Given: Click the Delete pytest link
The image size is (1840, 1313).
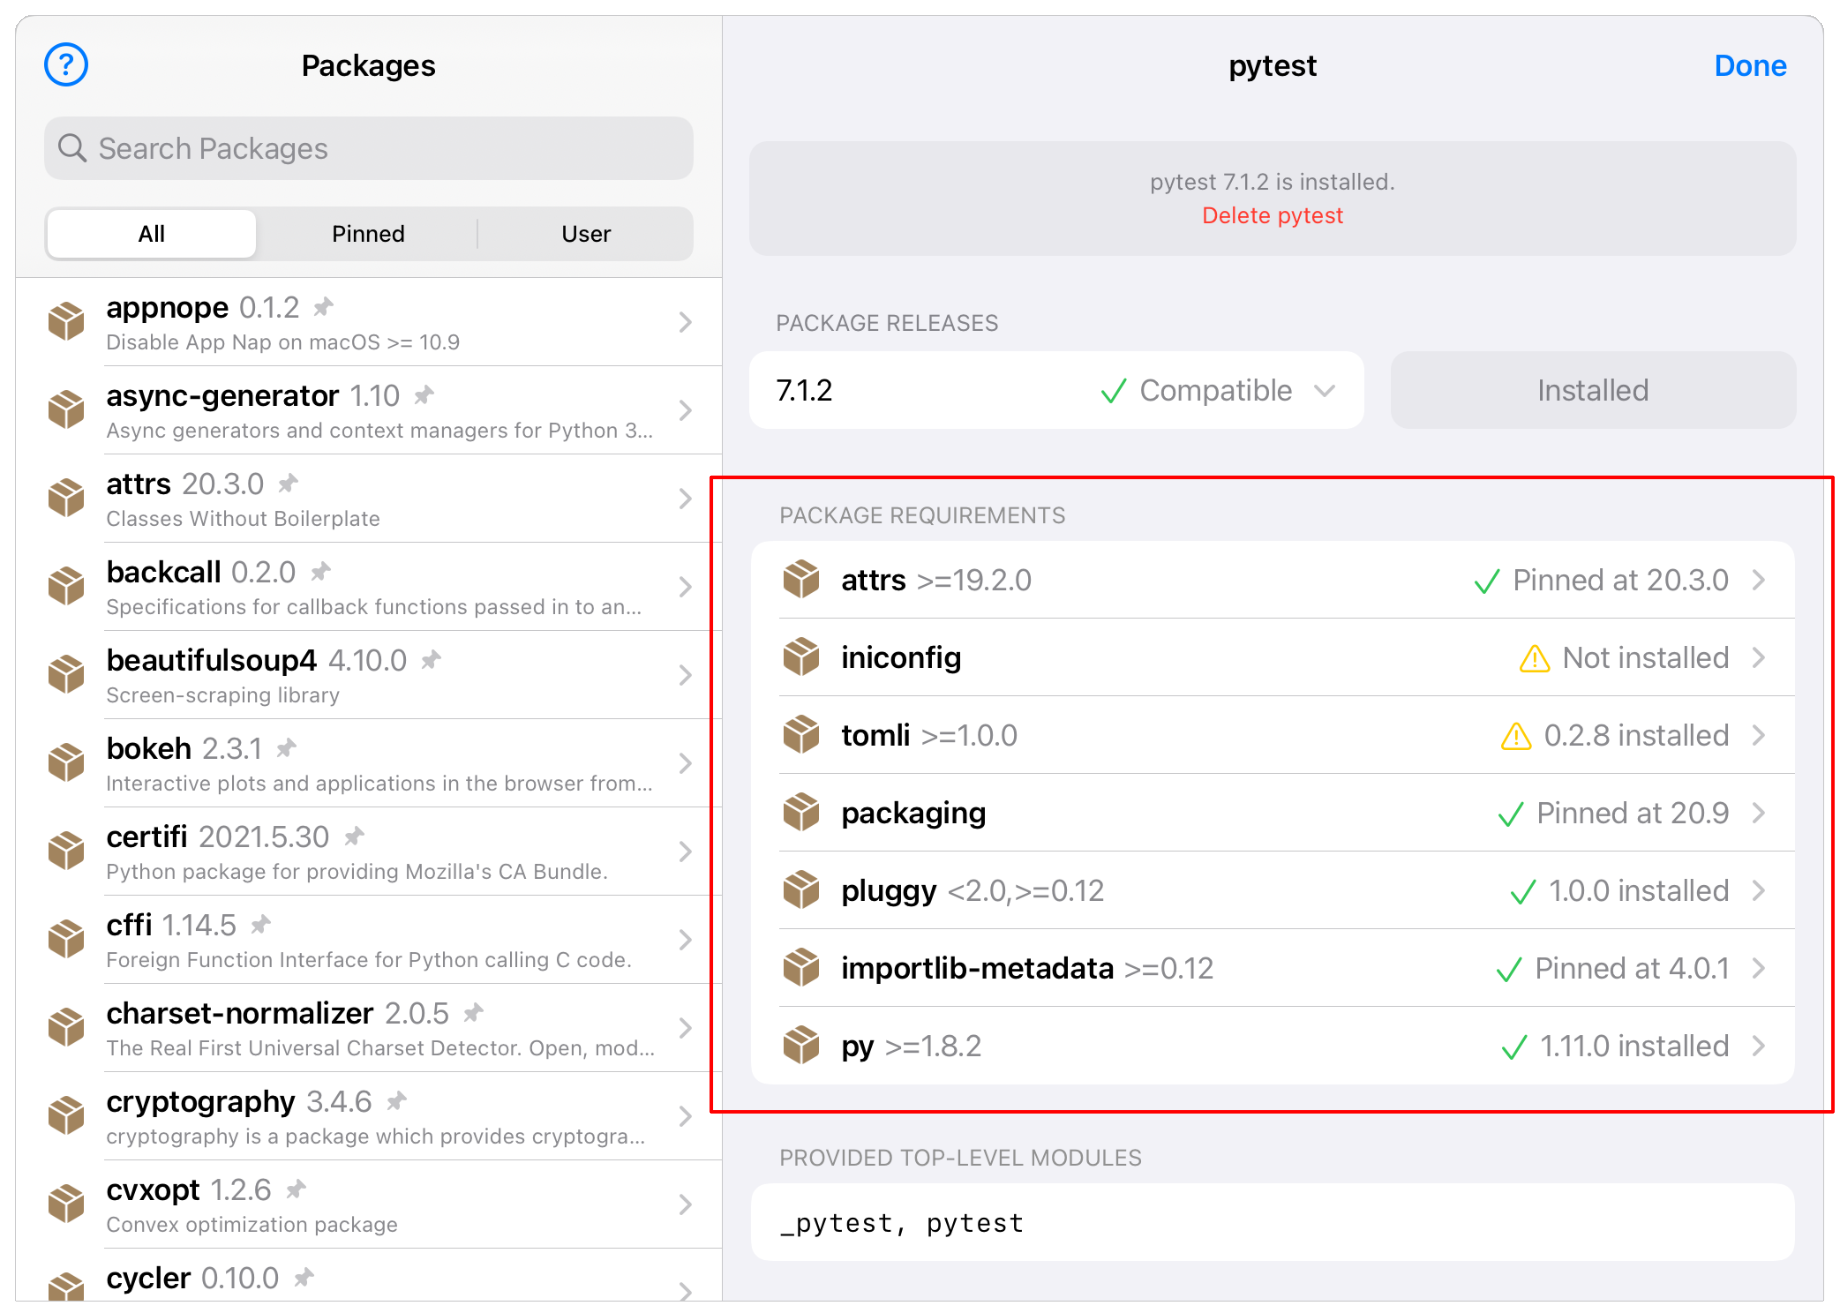Looking at the screenshot, I should (x=1272, y=216).
